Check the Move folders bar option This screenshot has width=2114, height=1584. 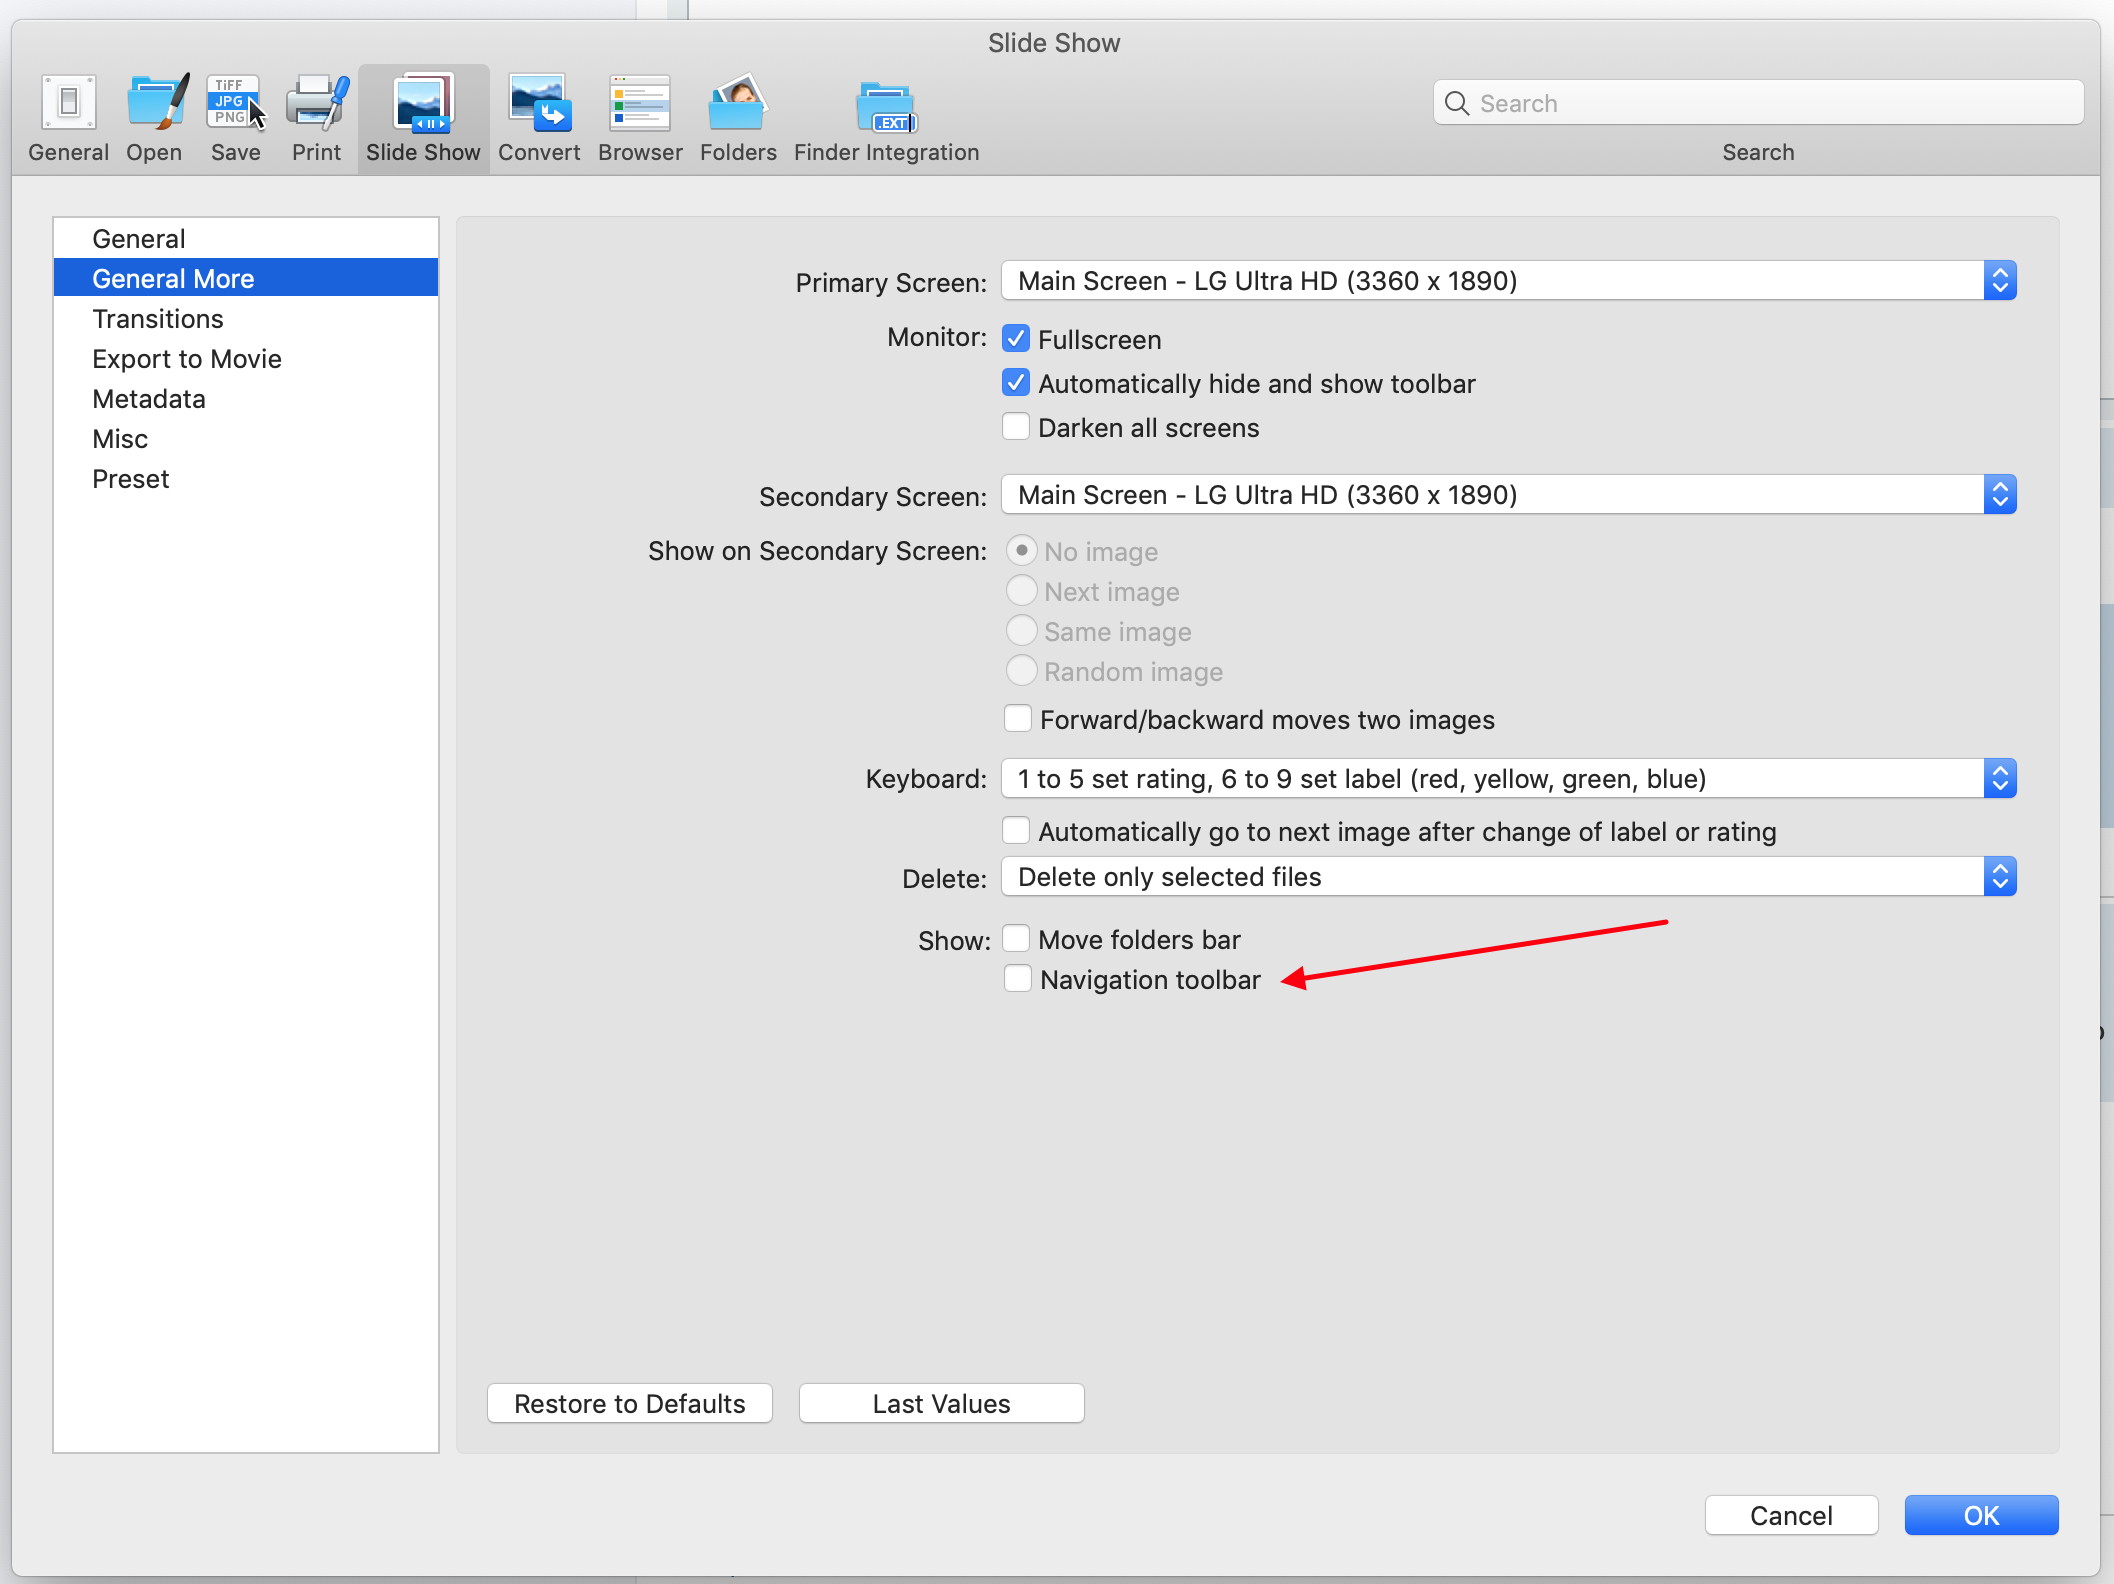click(x=1016, y=939)
